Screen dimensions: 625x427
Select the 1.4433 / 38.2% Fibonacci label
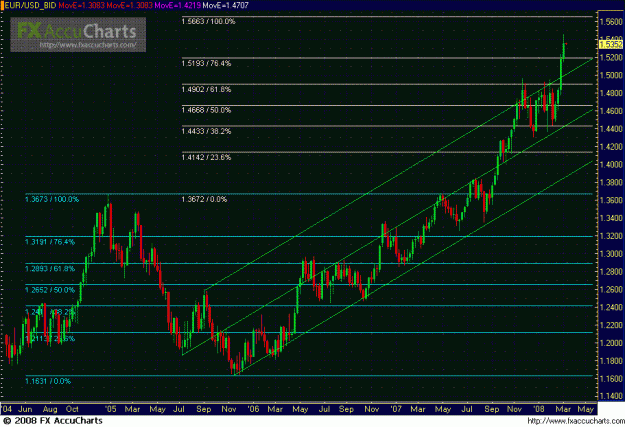pos(206,131)
